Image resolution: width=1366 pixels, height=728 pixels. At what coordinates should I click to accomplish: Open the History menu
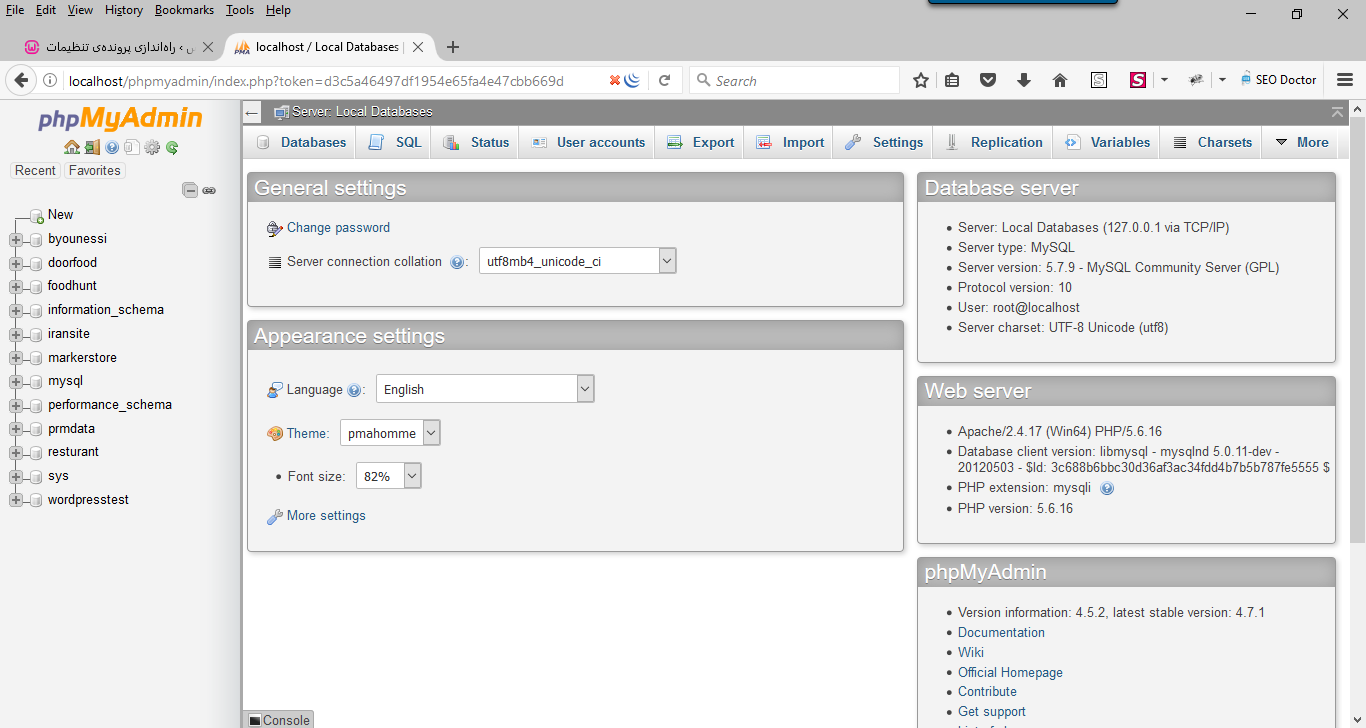(x=124, y=10)
